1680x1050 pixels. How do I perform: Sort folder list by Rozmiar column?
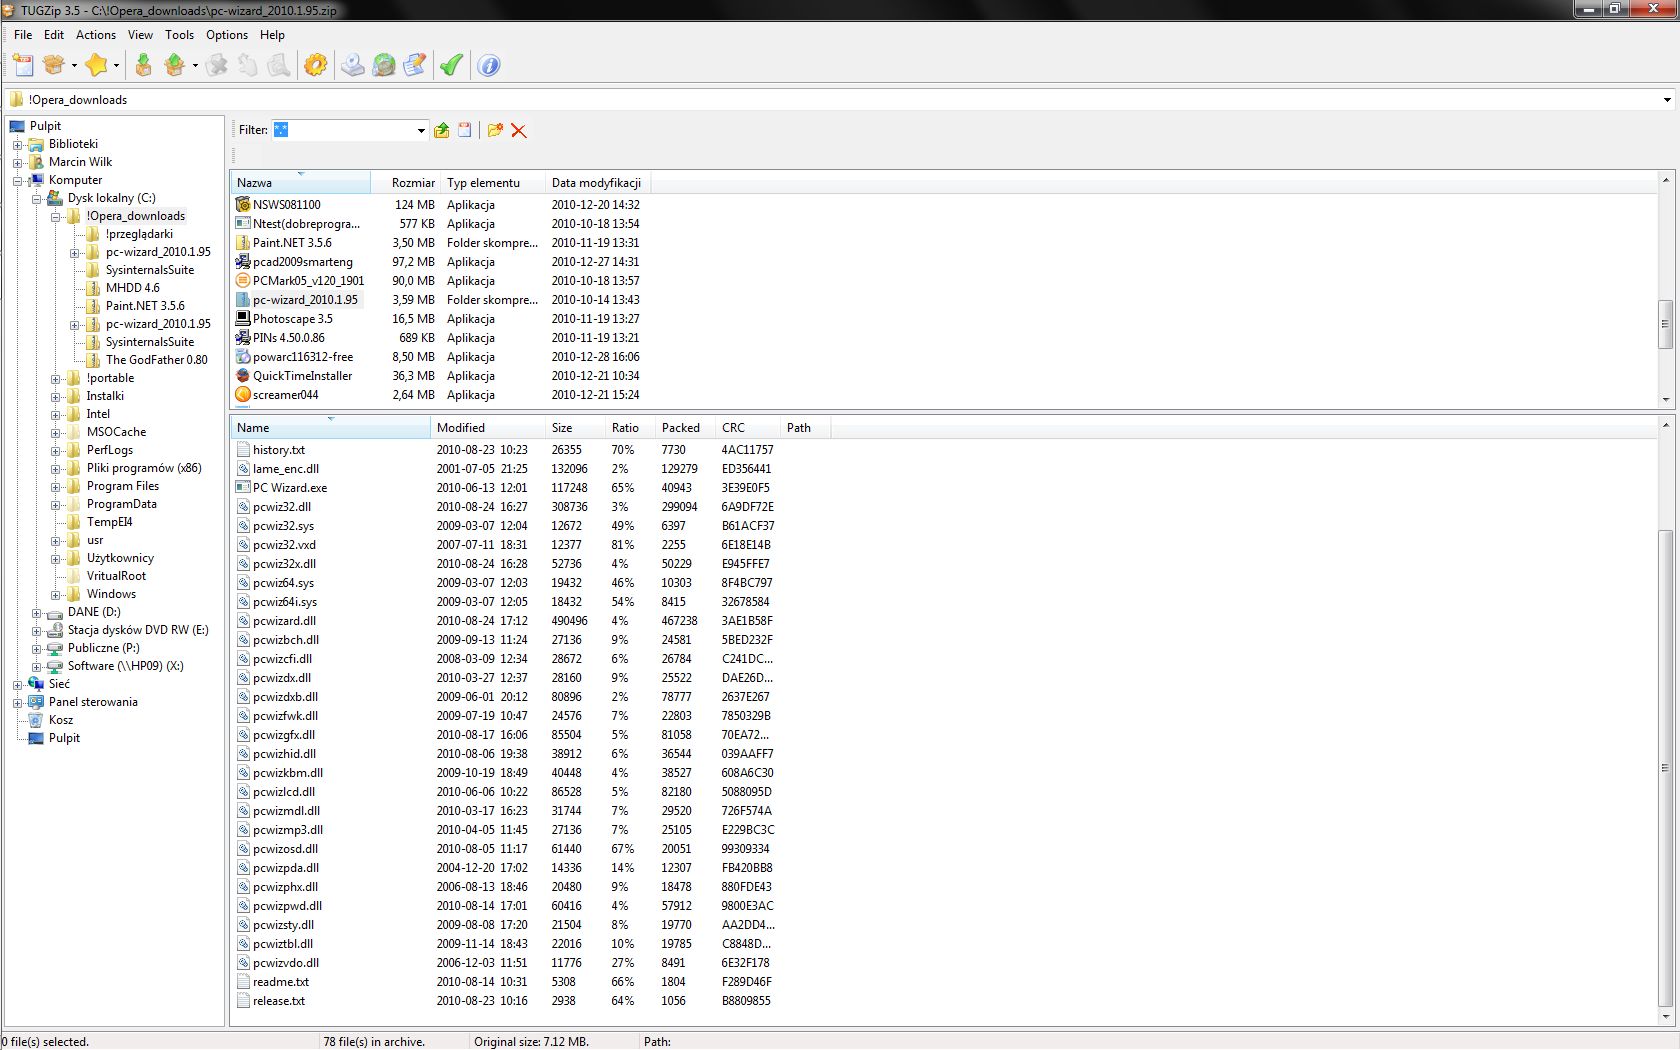[x=406, y=183]
